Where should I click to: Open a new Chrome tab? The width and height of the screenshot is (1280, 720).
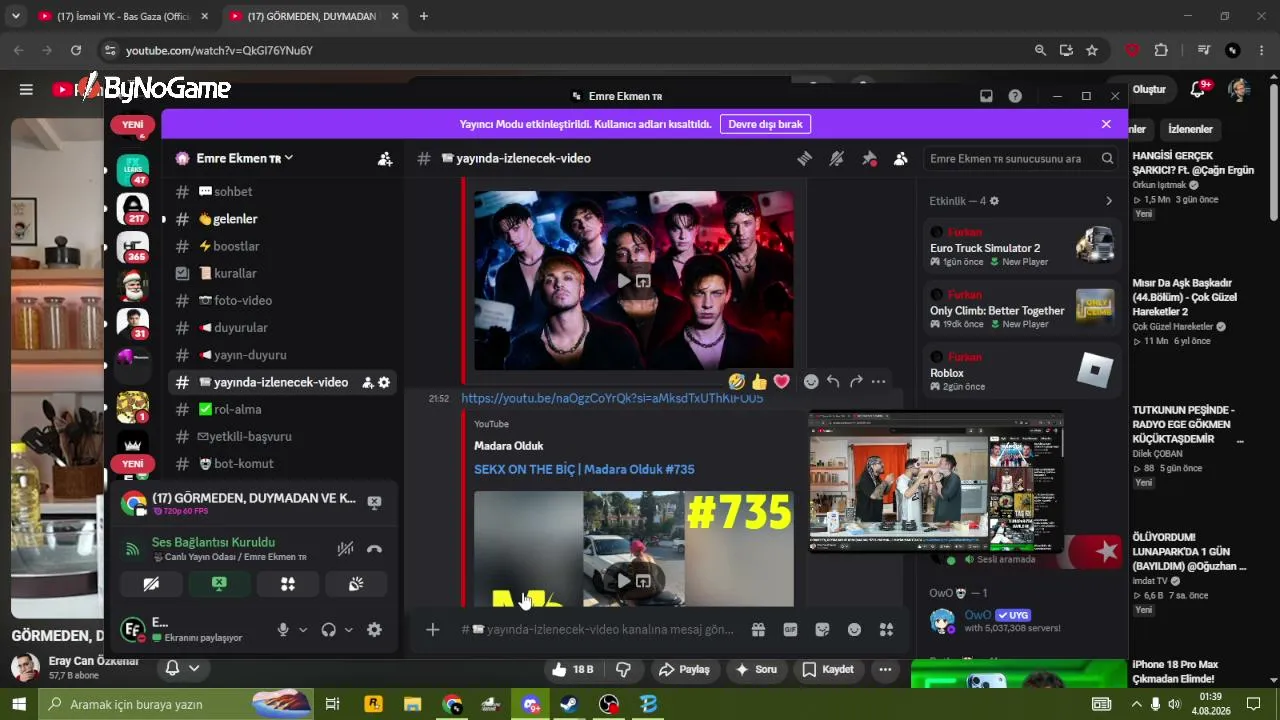(x=424, y=16)
